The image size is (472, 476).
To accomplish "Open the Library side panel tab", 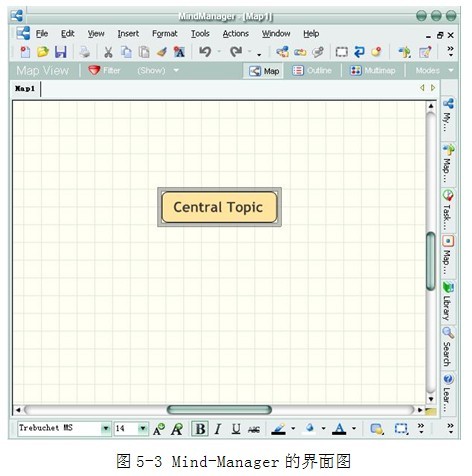I will click(448, 302).
